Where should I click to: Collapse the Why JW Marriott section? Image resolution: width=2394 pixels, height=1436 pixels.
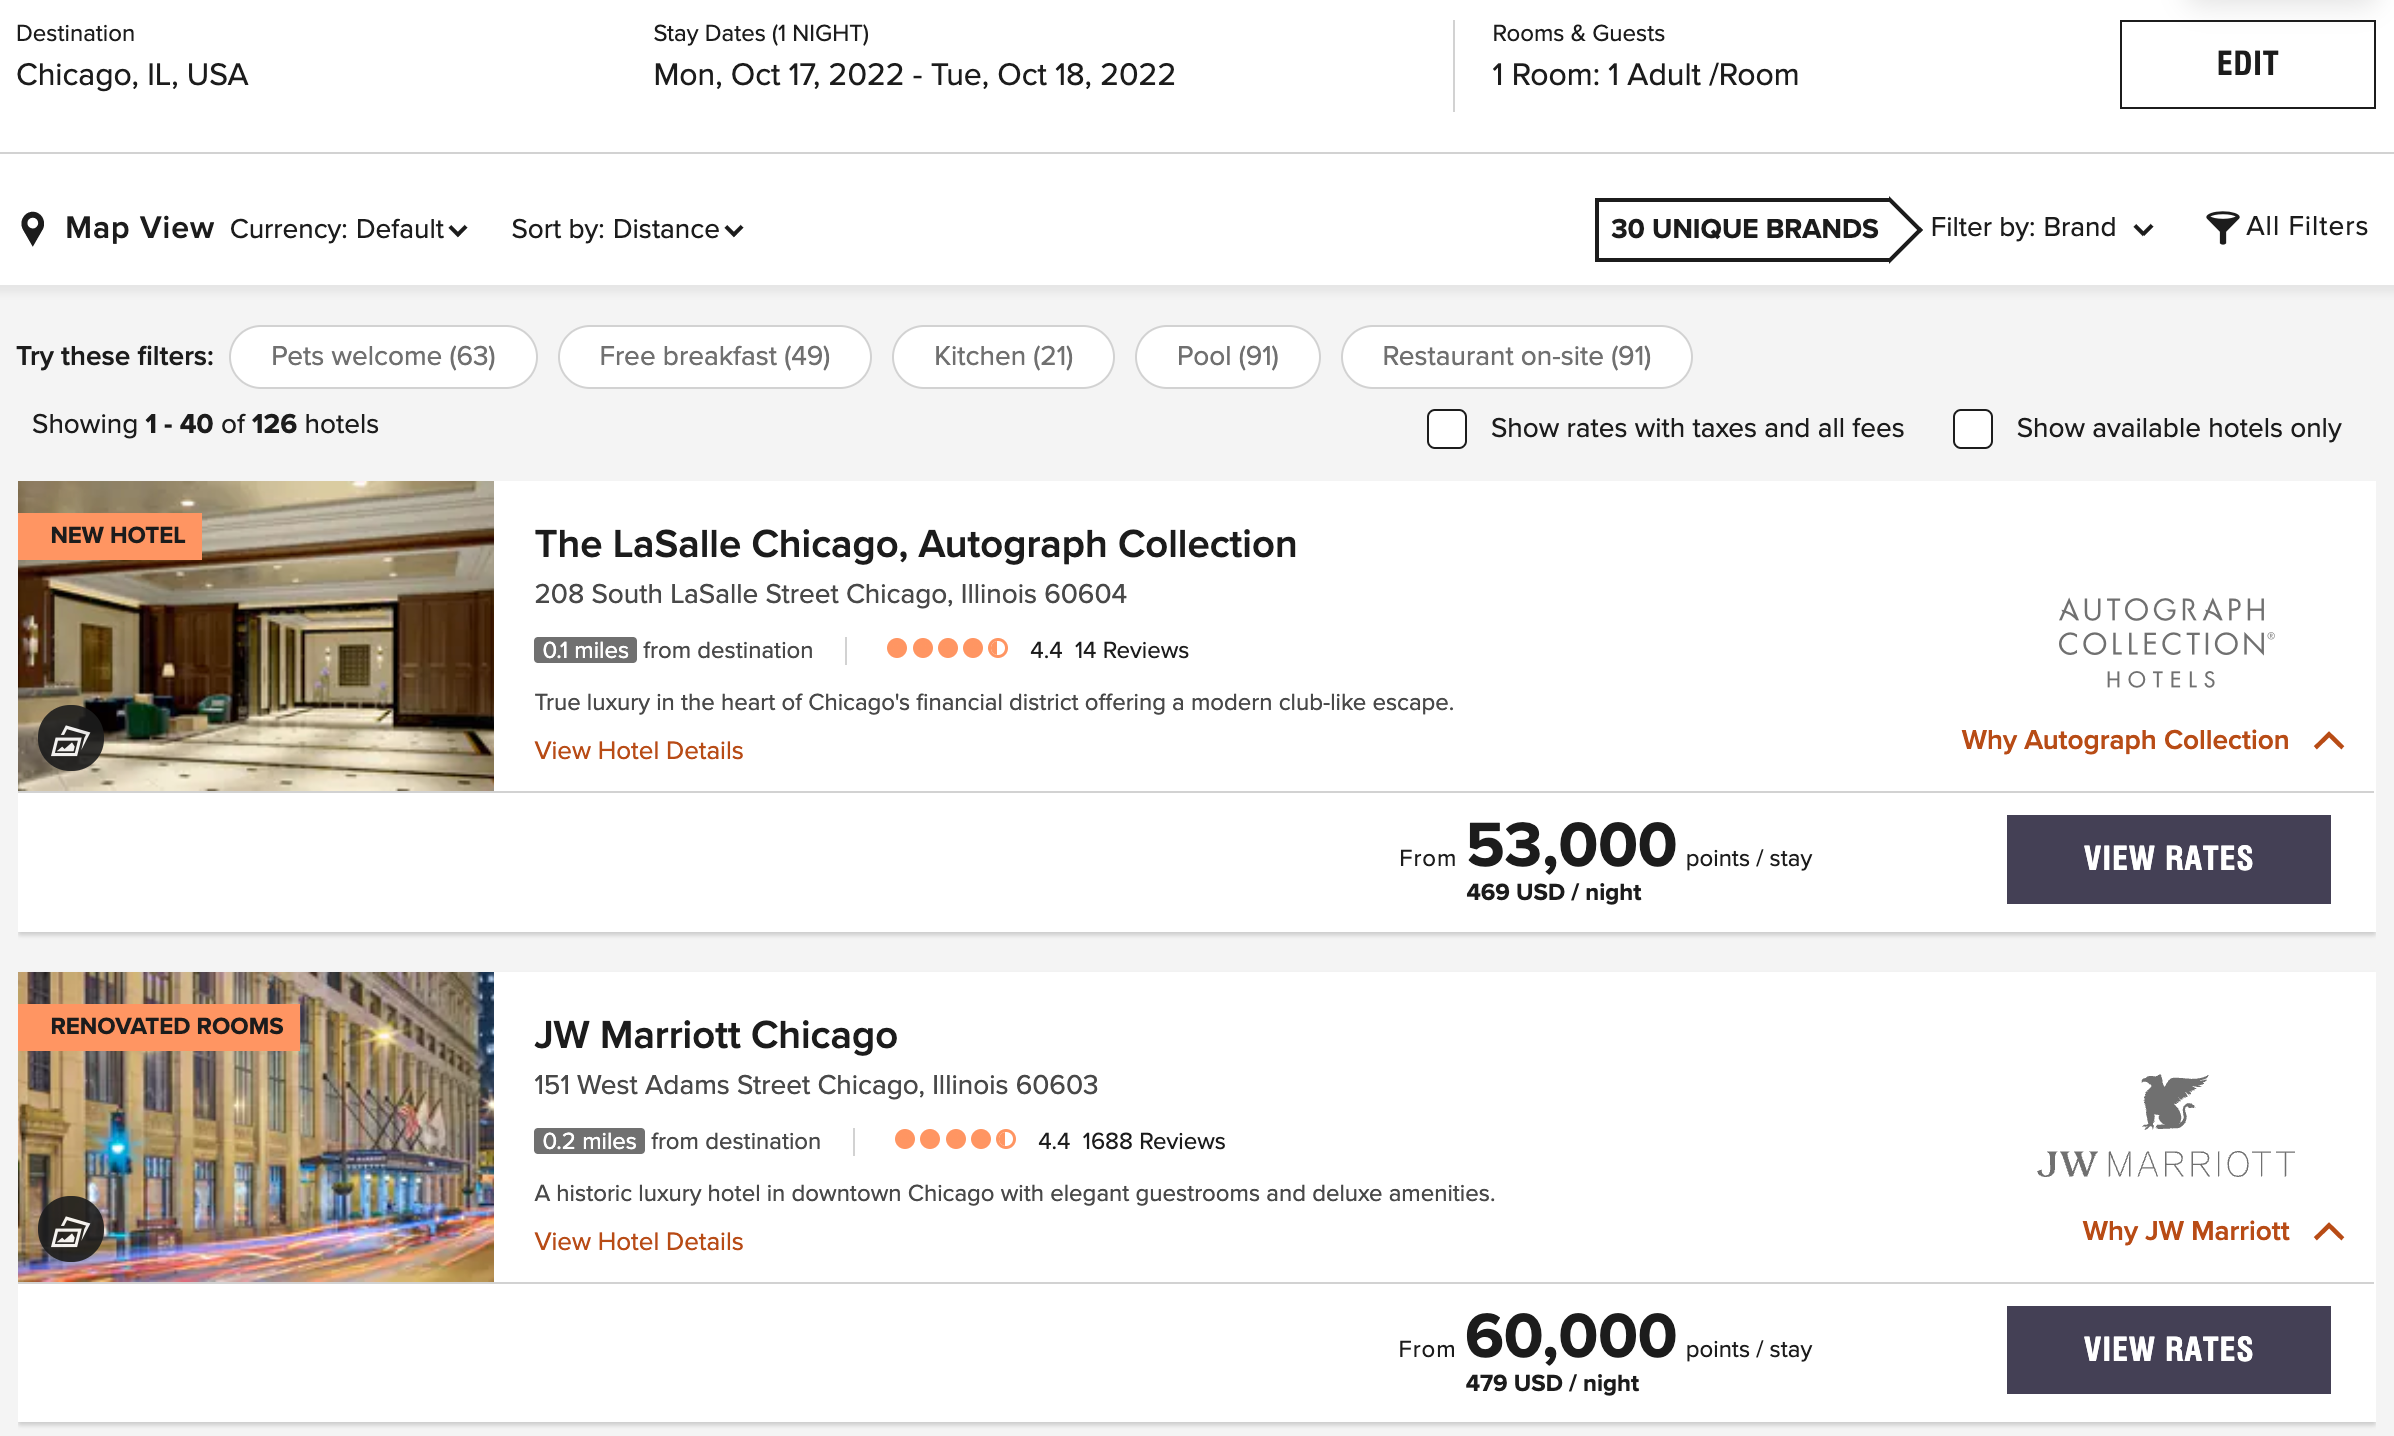[x=2330, y=1231]
